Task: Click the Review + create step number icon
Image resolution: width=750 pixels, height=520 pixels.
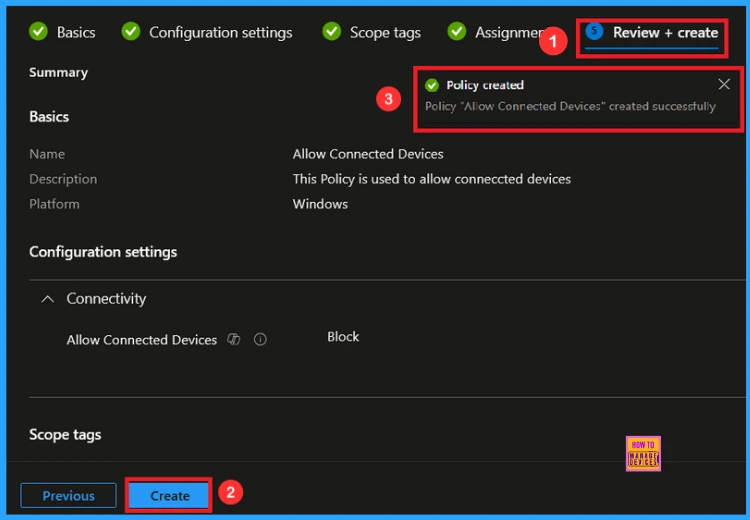Action: (x=595, y=32)
